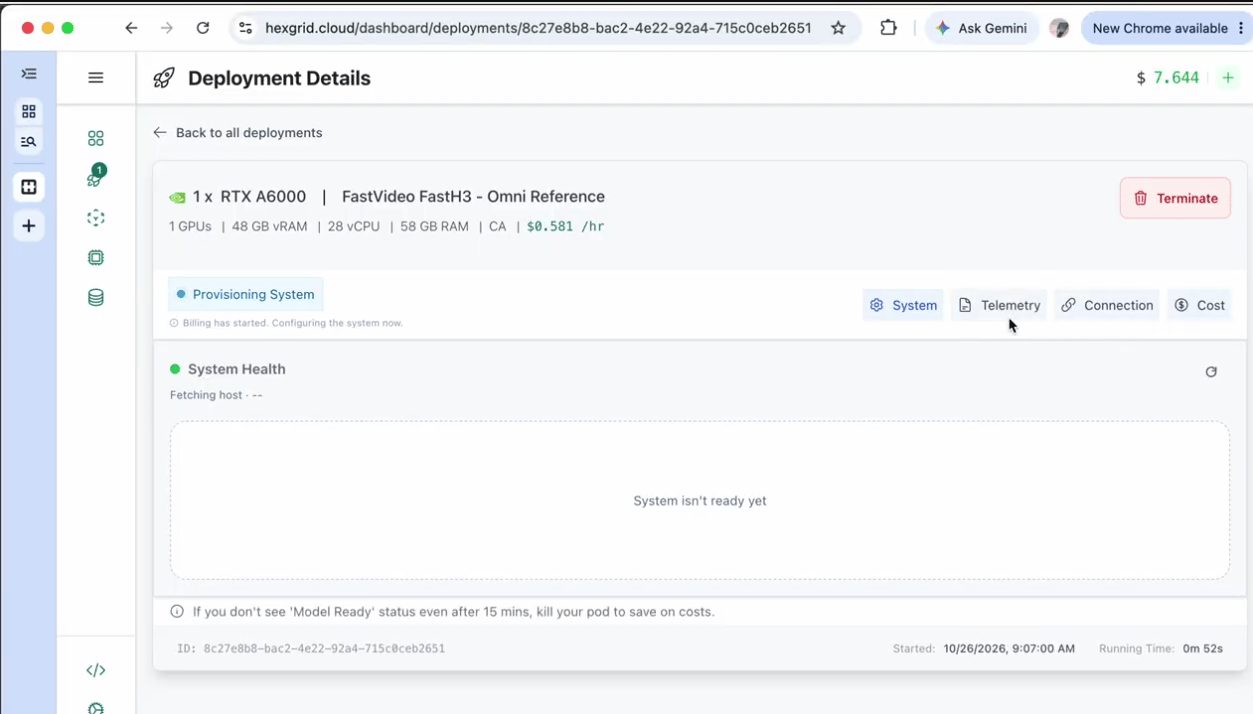Switch to the System tab
Viewport: 1253px width, 714px height.
click(903, 305)
